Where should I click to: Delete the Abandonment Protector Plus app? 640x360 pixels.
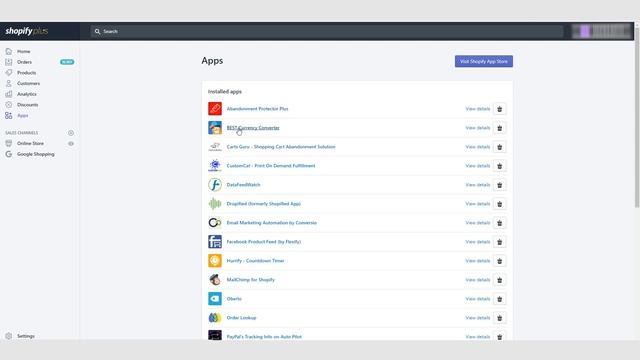coord(499,109)
